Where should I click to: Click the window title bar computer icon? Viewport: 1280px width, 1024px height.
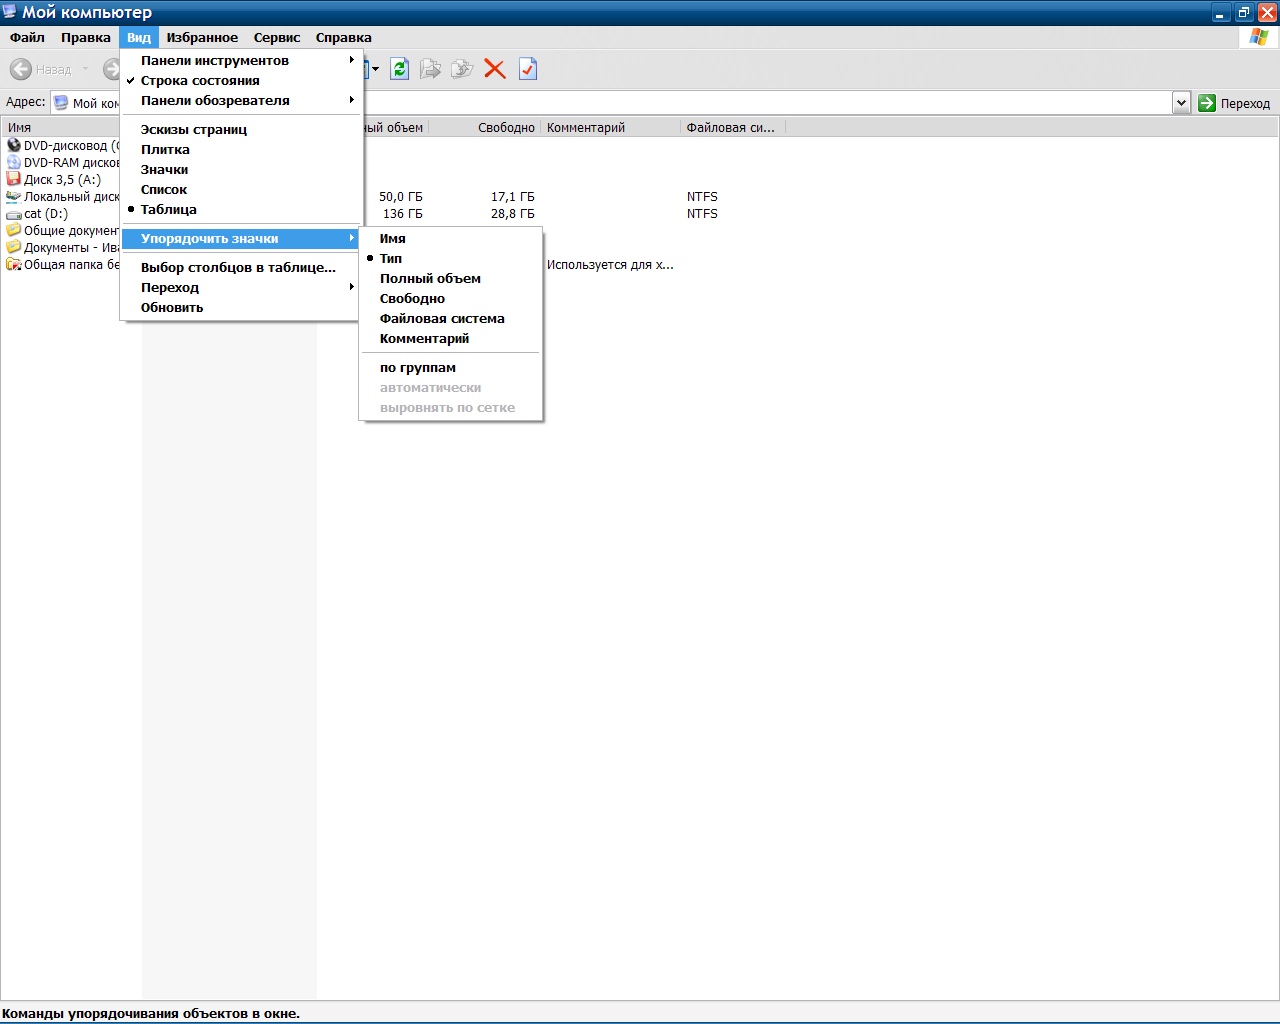pyautogui.click(x=10, y=12)
